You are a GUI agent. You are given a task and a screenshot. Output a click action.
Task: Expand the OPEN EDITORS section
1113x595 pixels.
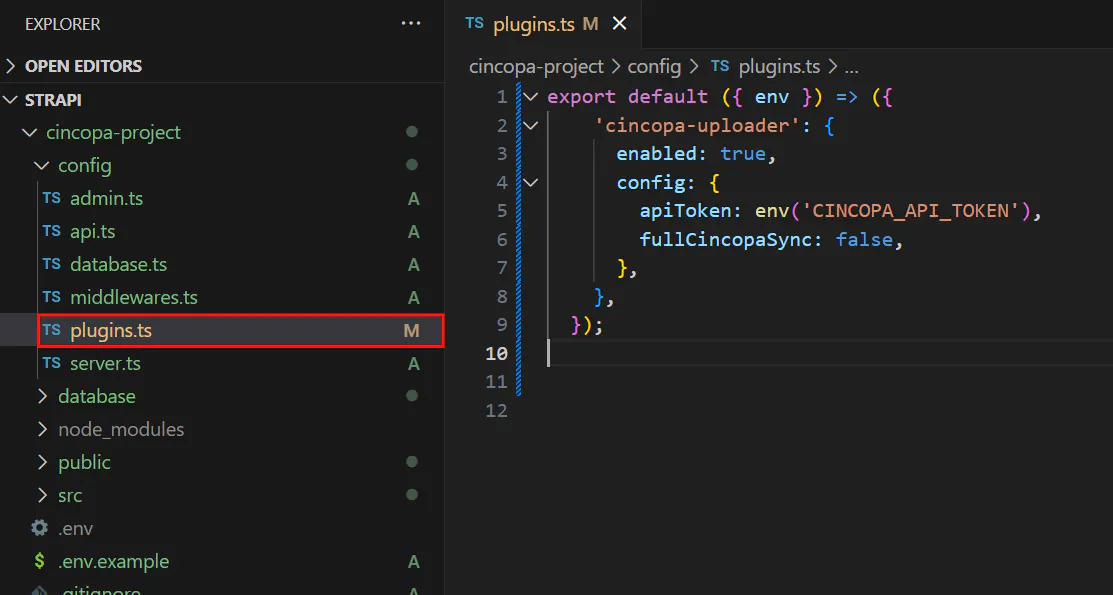222,66
